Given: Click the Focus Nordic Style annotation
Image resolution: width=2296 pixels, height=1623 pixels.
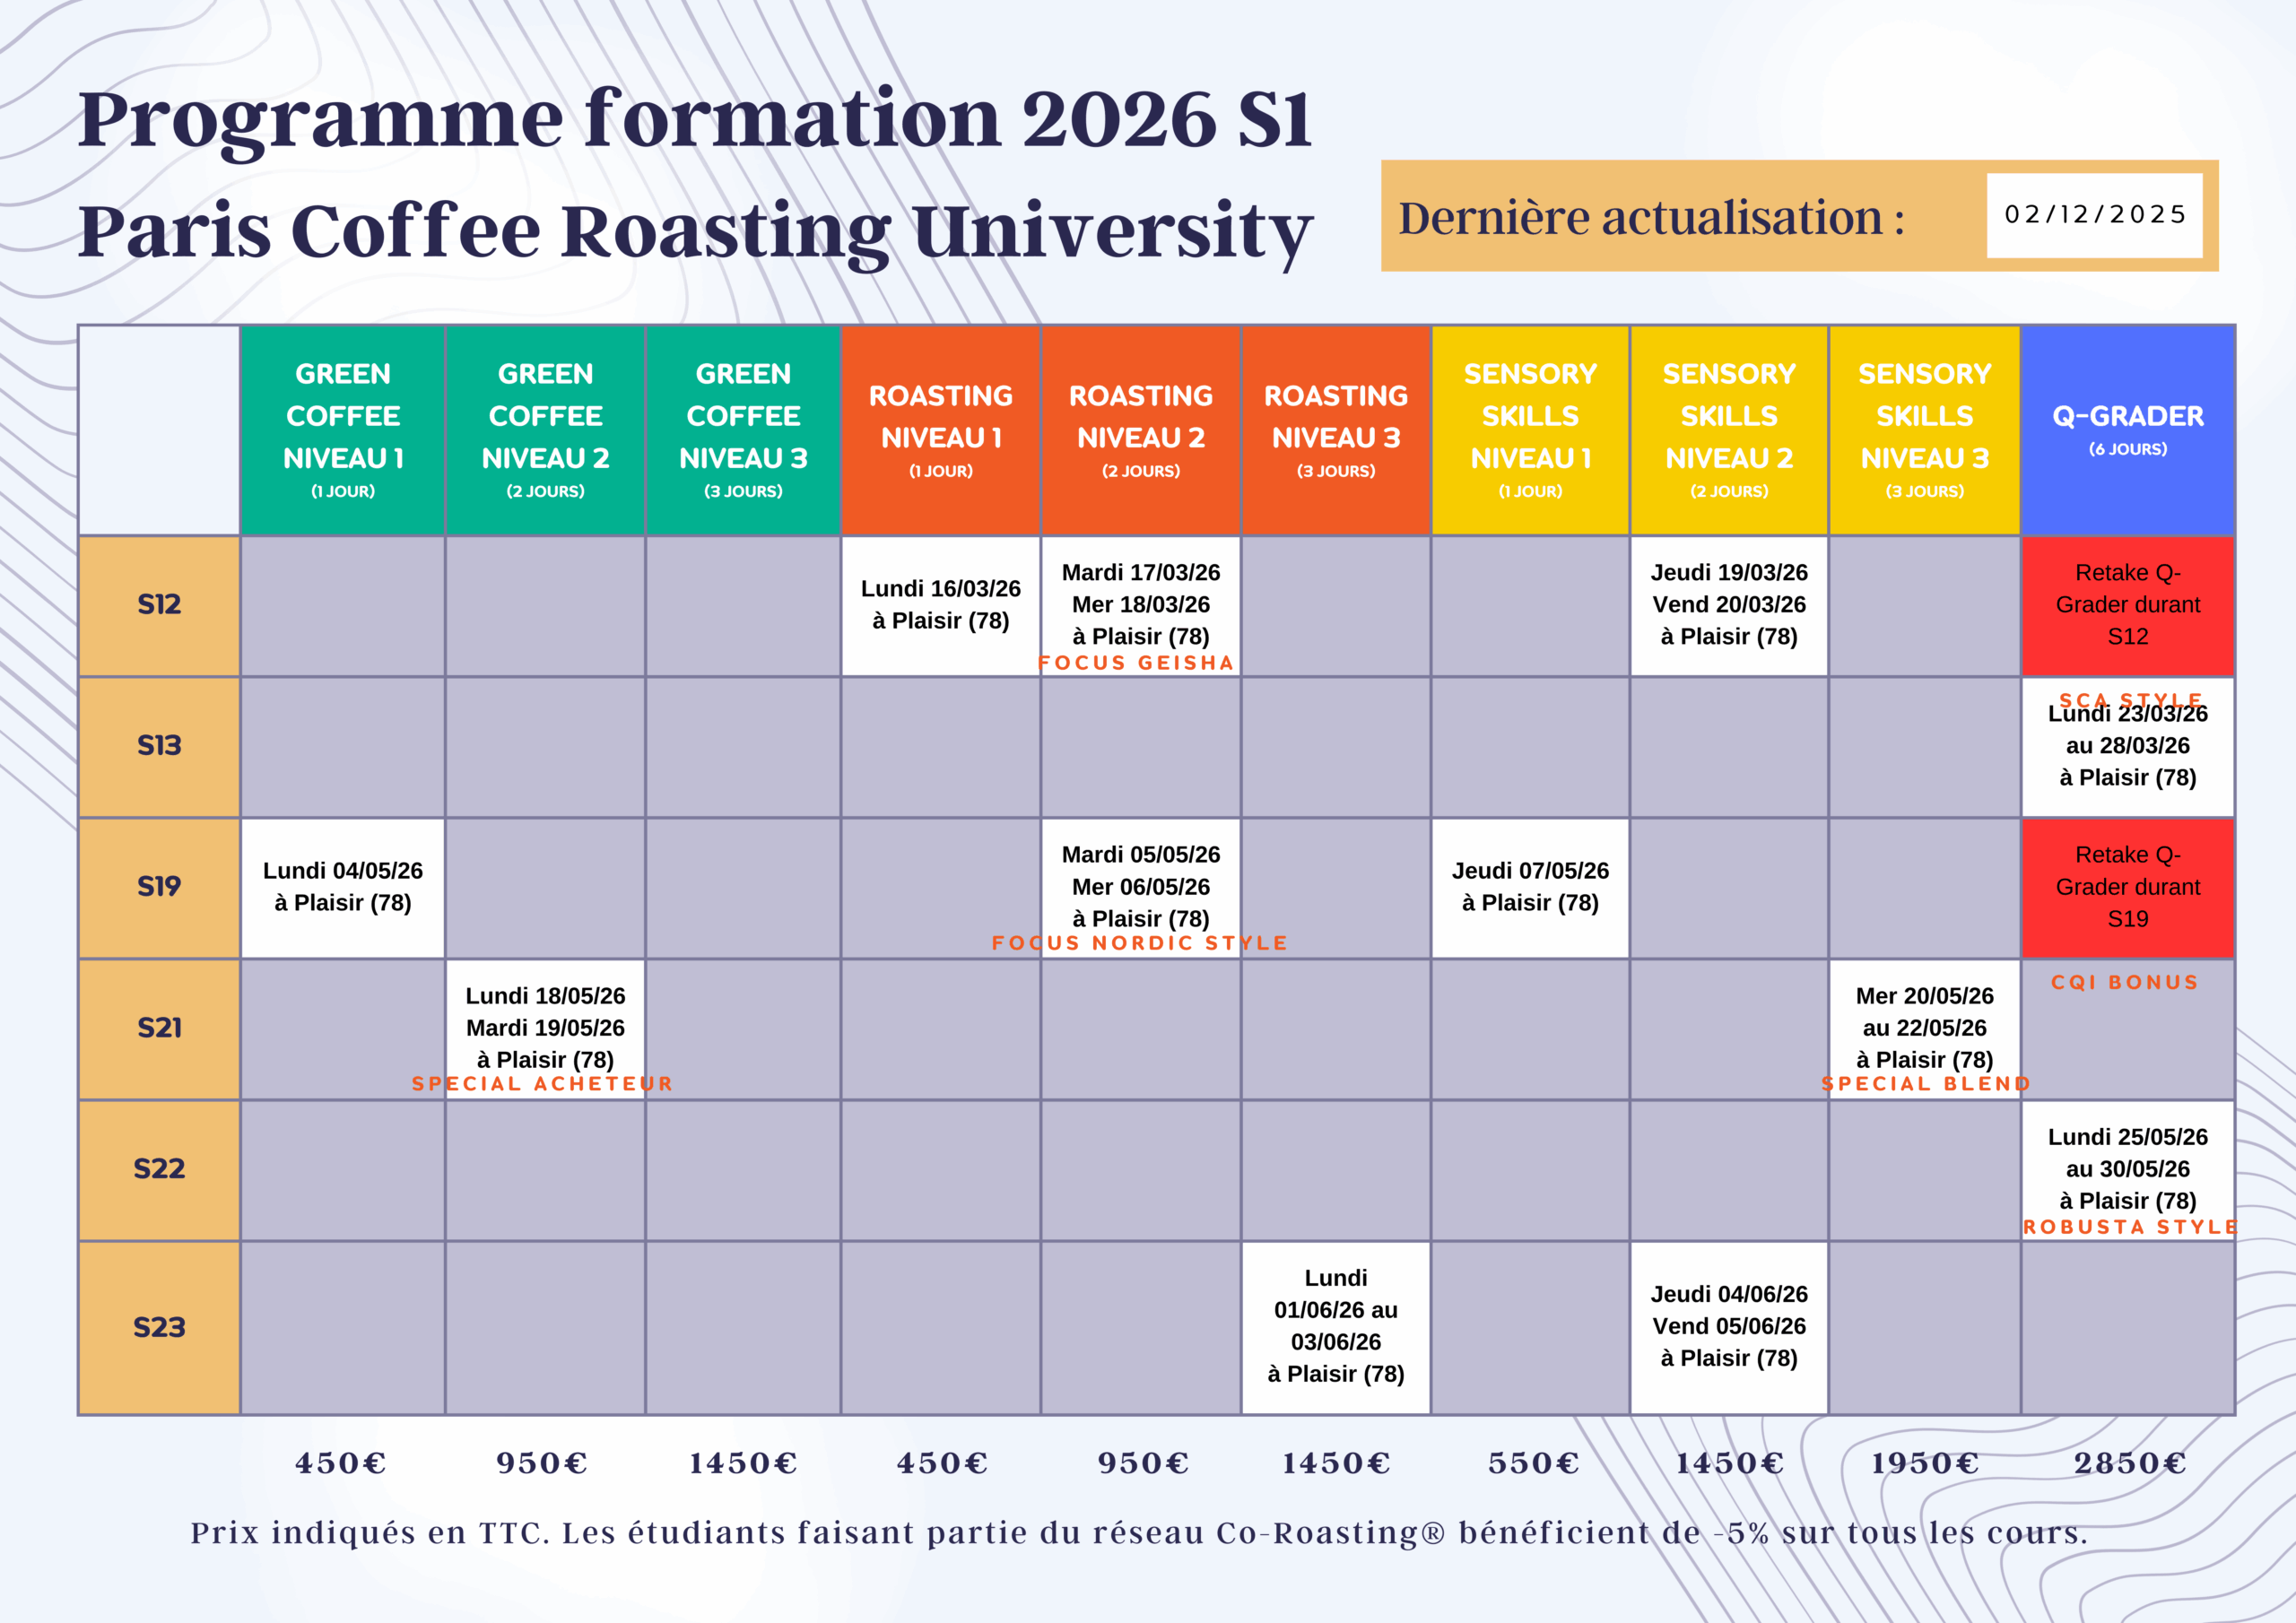Looking at the screenshot, I should 1139,943.
